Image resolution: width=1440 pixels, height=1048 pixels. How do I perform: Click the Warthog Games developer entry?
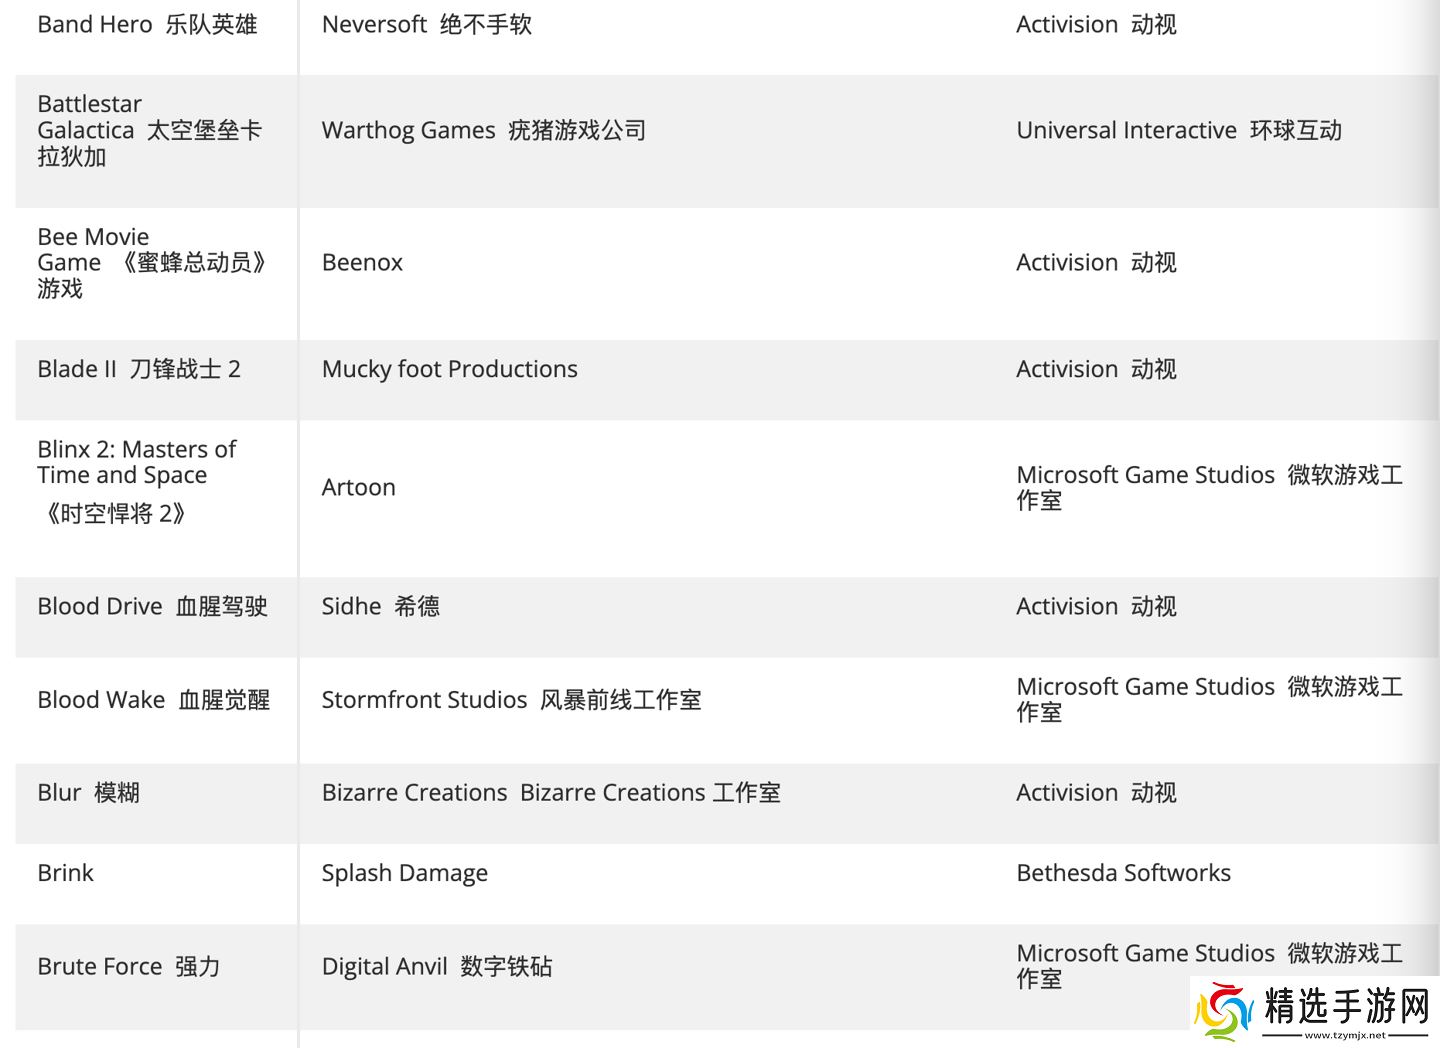(x=483, y=131)
